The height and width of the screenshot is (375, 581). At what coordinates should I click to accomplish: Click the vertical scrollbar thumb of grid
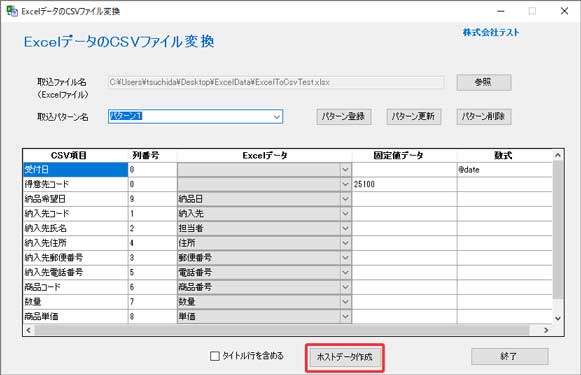point(558,230)
